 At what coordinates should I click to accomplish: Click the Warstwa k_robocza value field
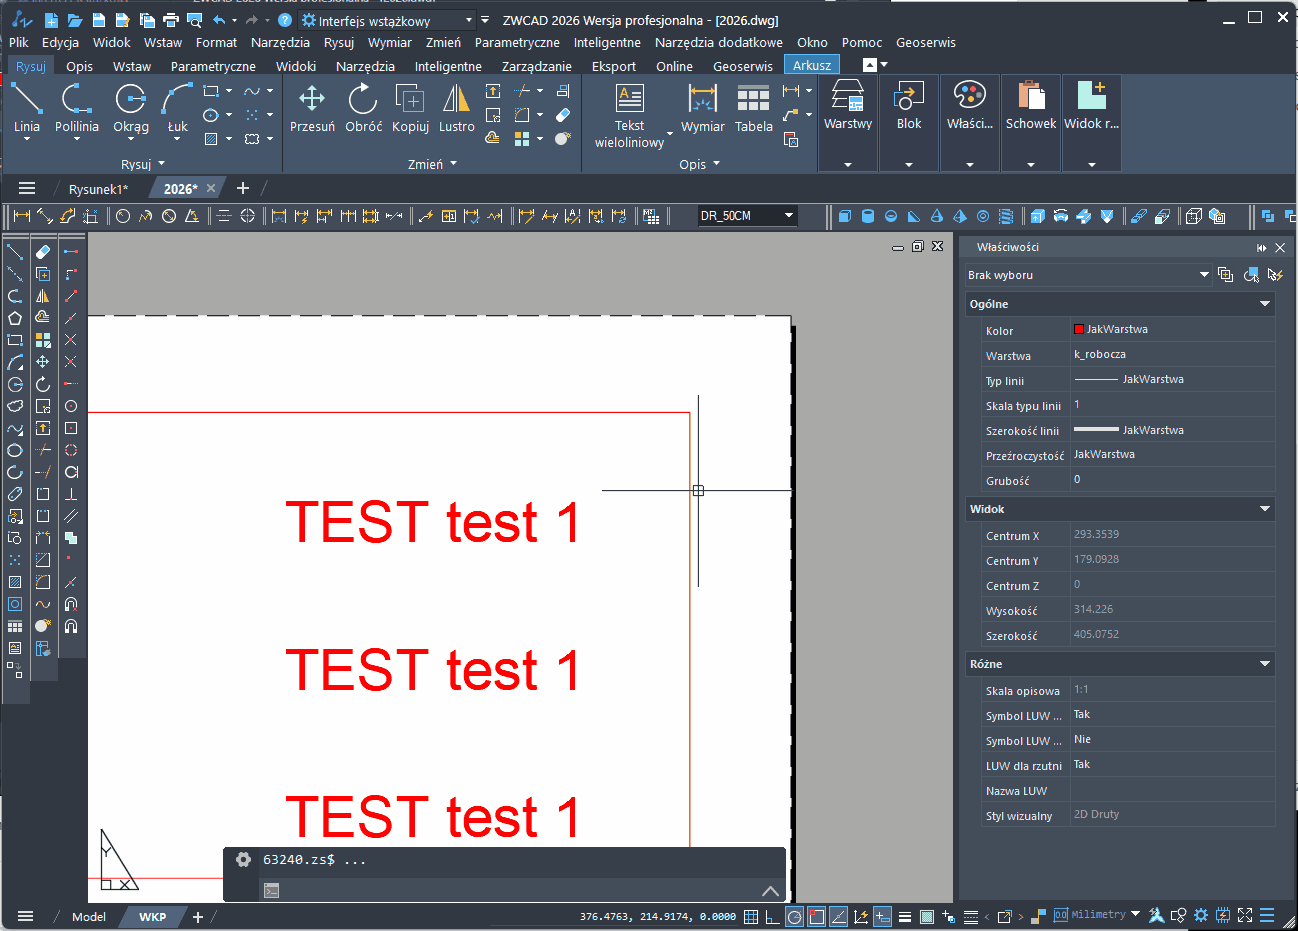pyautogui.click(x=1172, y=355)
